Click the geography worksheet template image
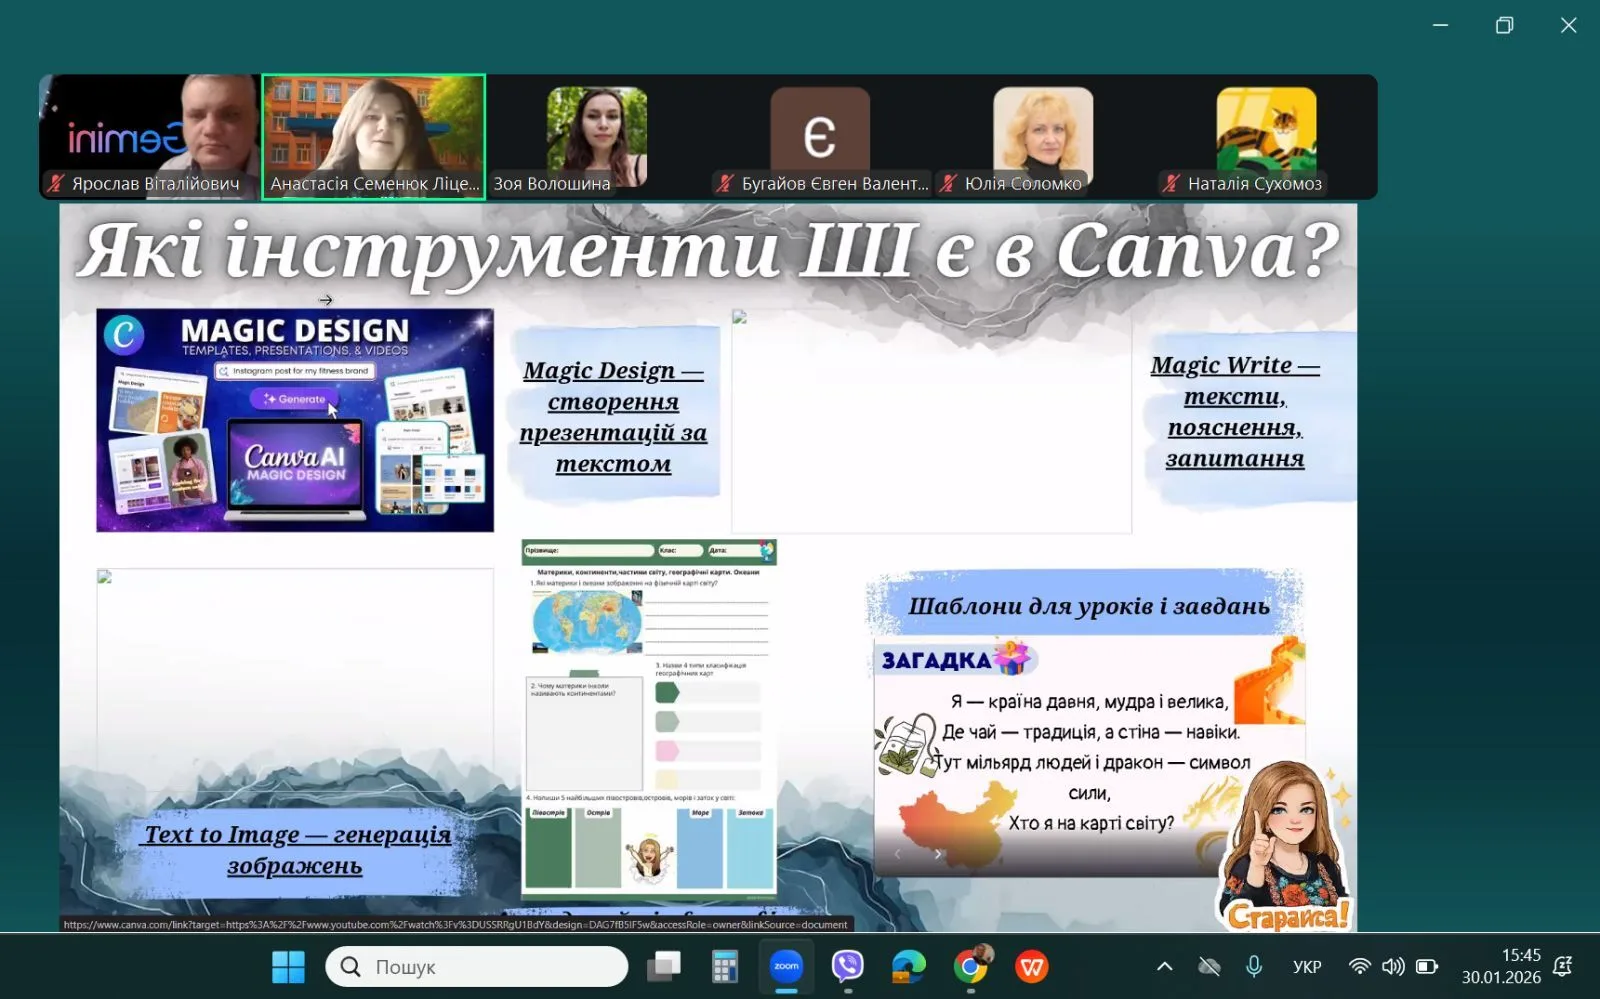Image resolution: width=1600 pixels, height=999 pixels. pos(649,718)
